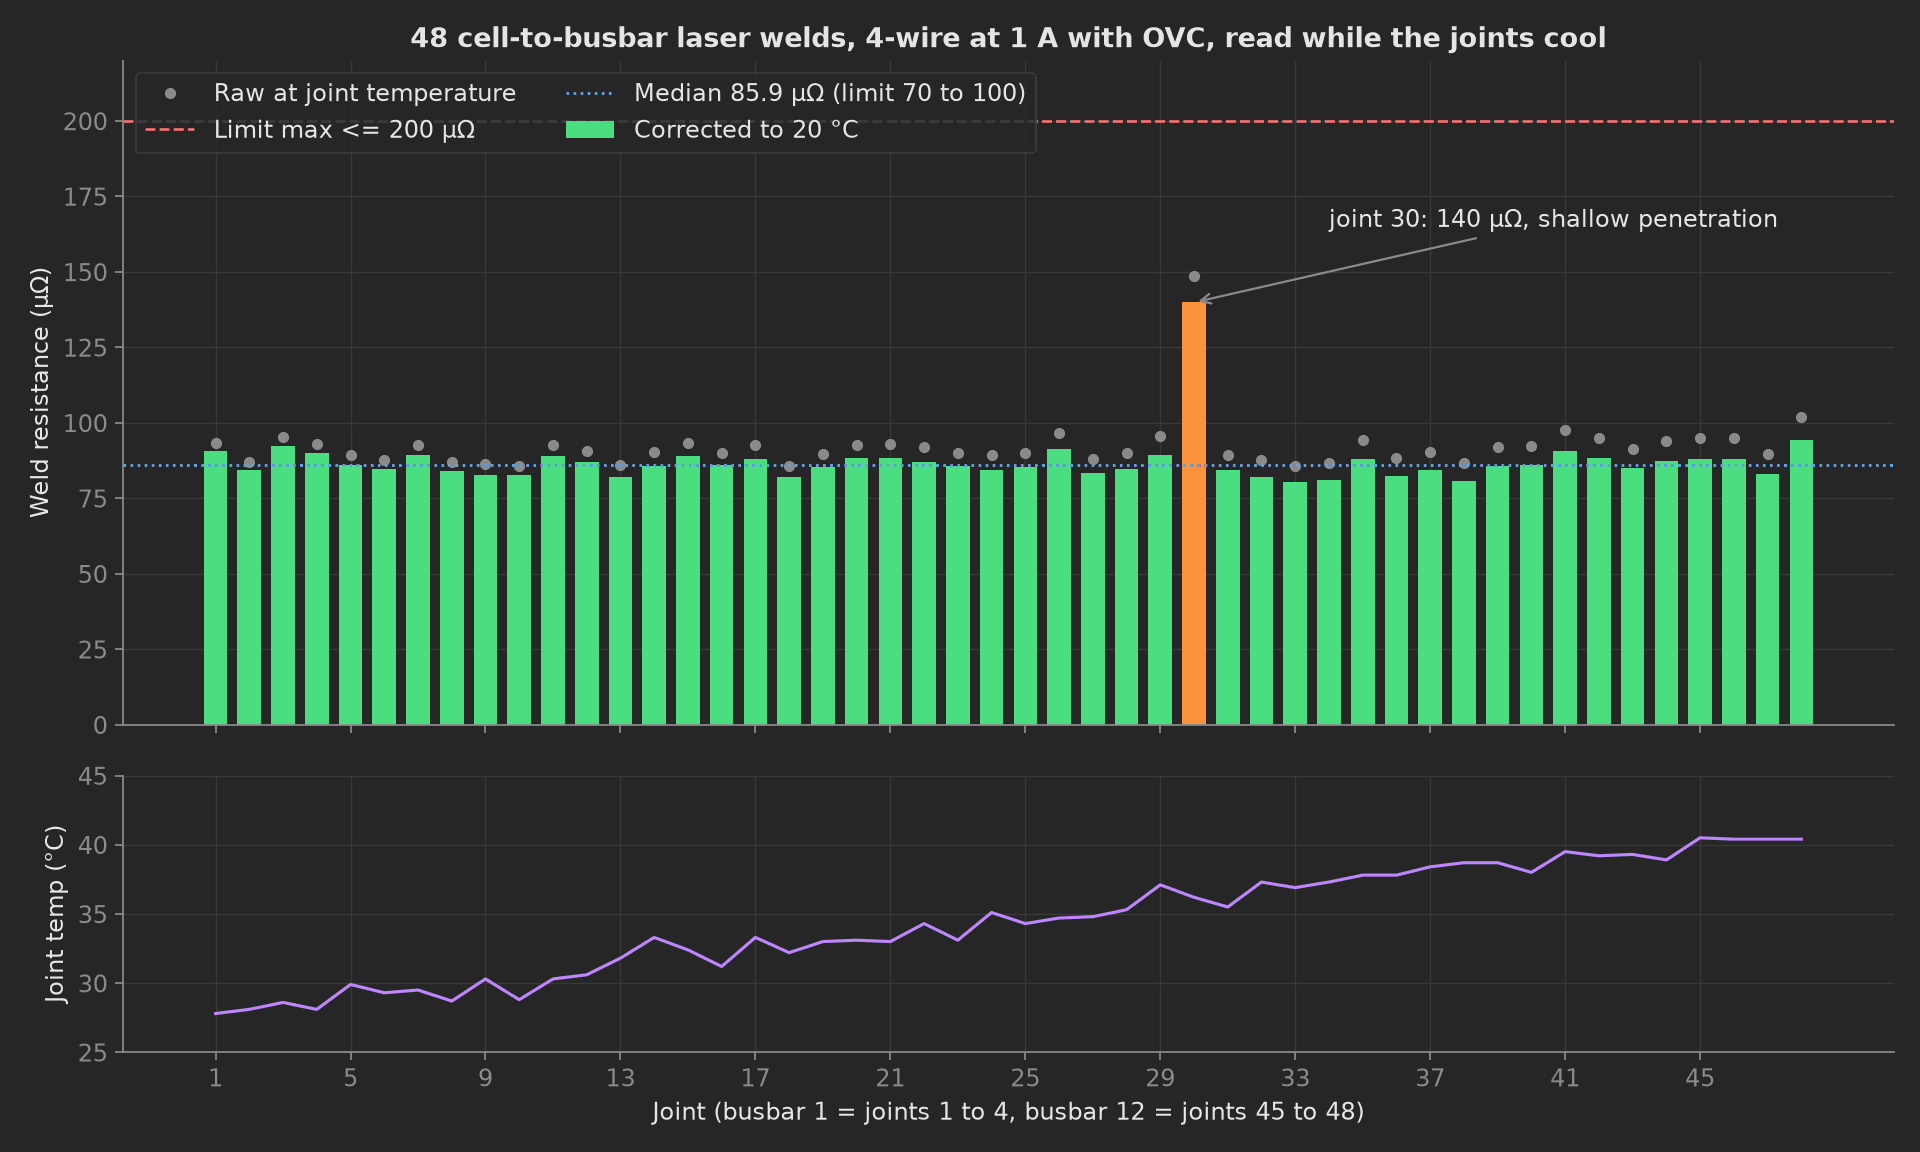This screenshot has height=1152, width=1920.
Task: Click the gray raw-reading dot above the orange bar
Action: (1194, 276)
